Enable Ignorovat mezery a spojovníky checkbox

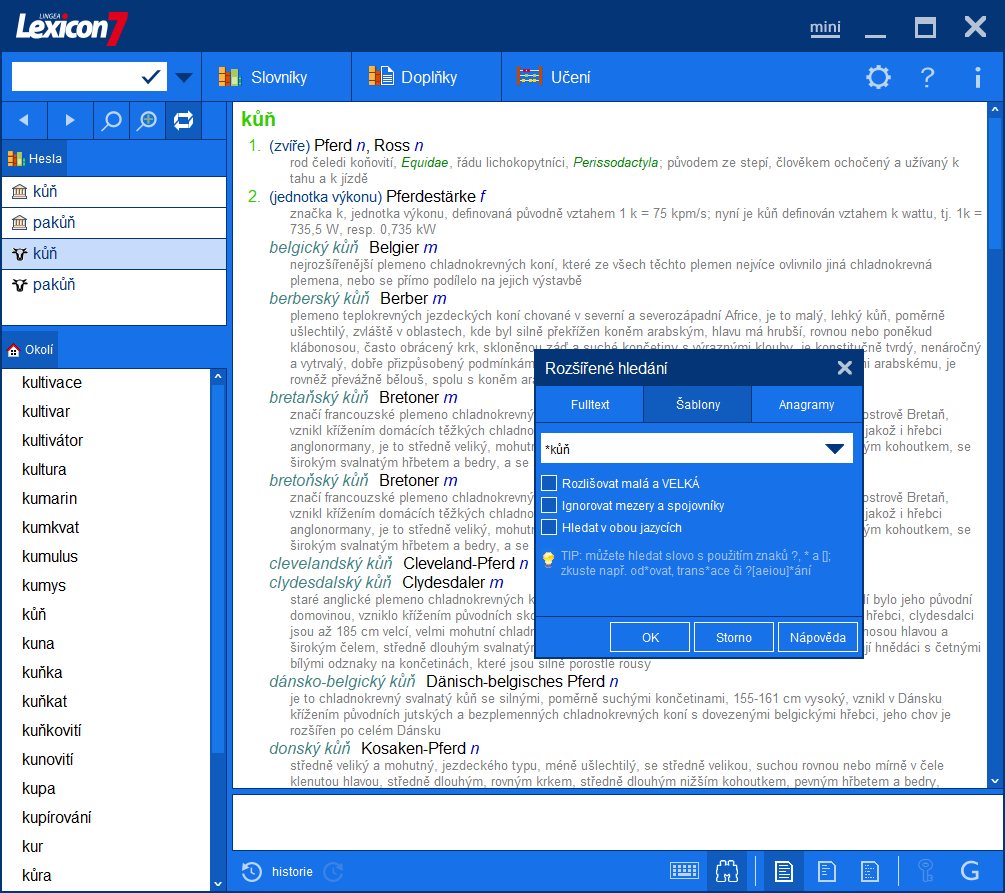[549, 505]
